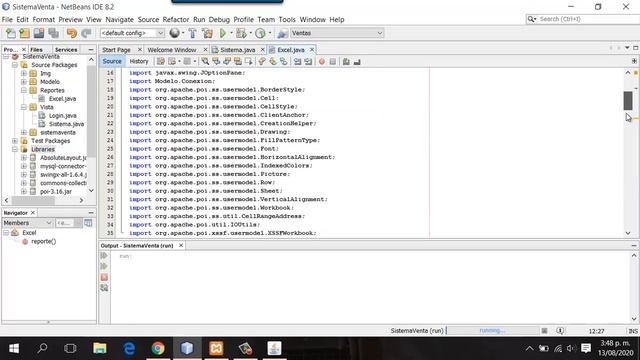This screenshot has height=360, width=640.
Task: Toggle INS insert mode indicator
Action: coord(633,331)
